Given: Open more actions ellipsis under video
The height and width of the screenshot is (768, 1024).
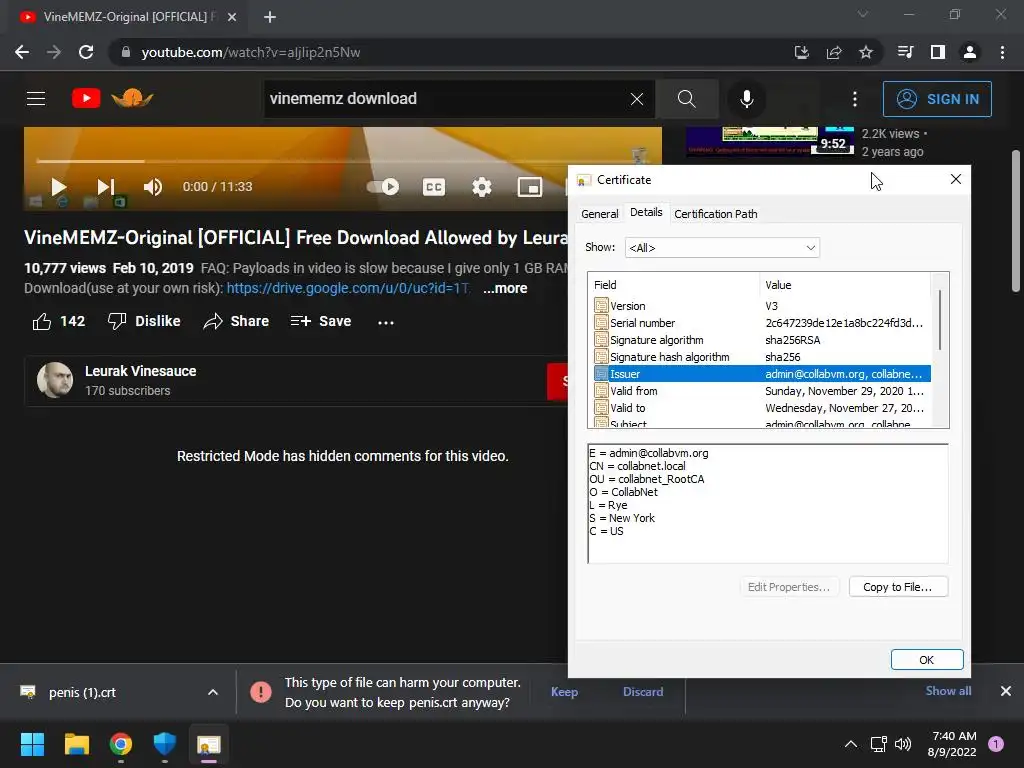Looking at the screenshot, I should click(386, 322).
